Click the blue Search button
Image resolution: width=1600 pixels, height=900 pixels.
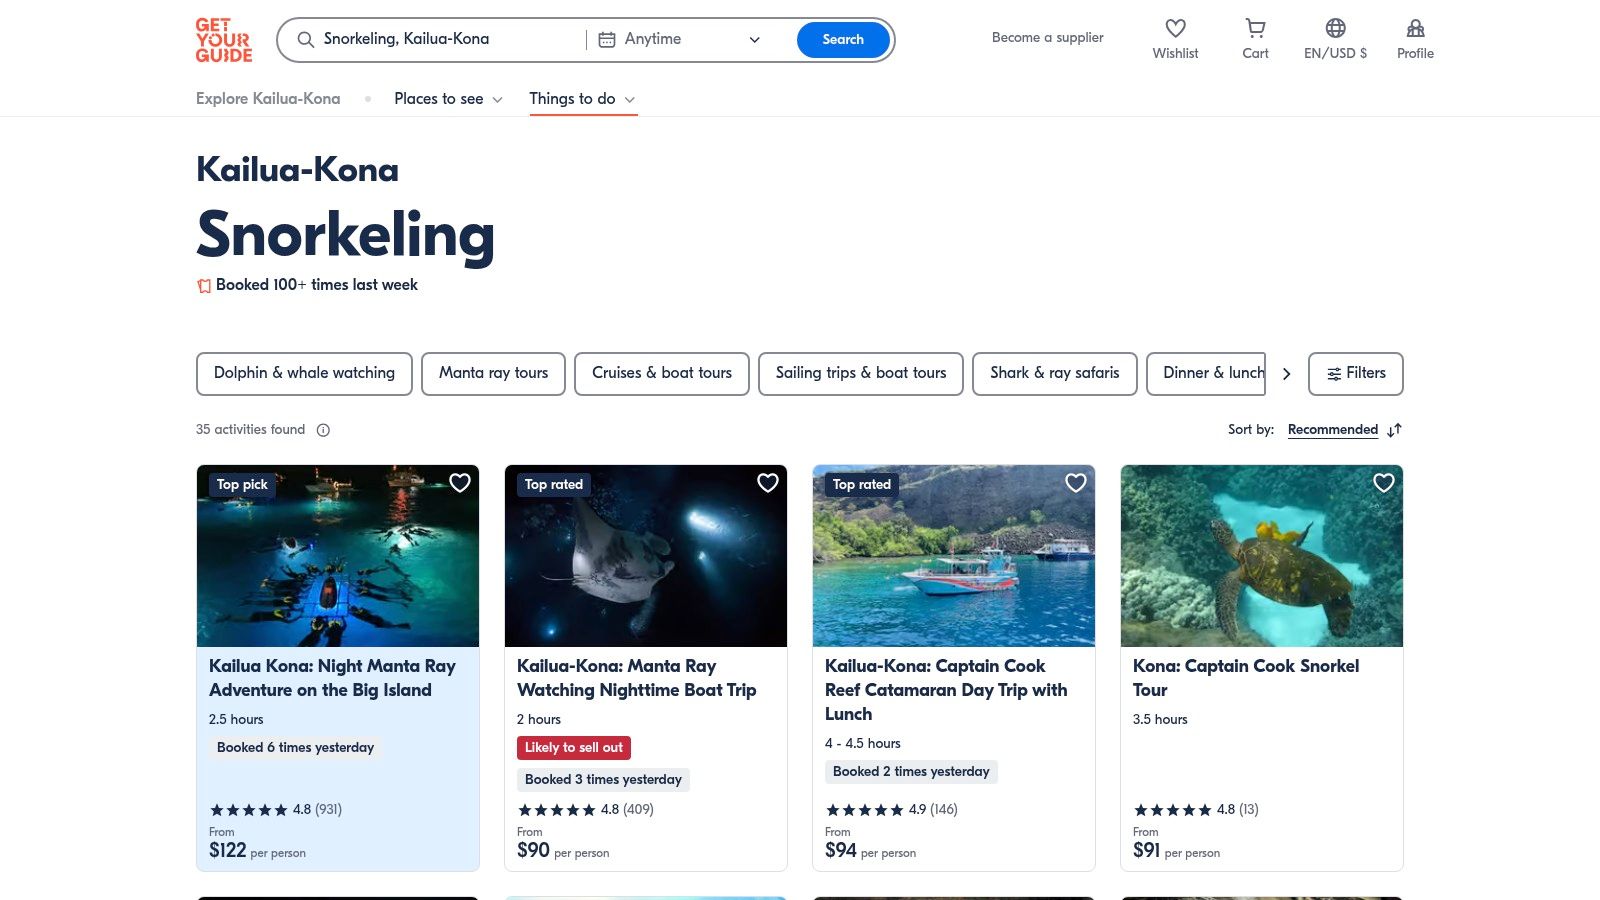click(x=843, y=40)
